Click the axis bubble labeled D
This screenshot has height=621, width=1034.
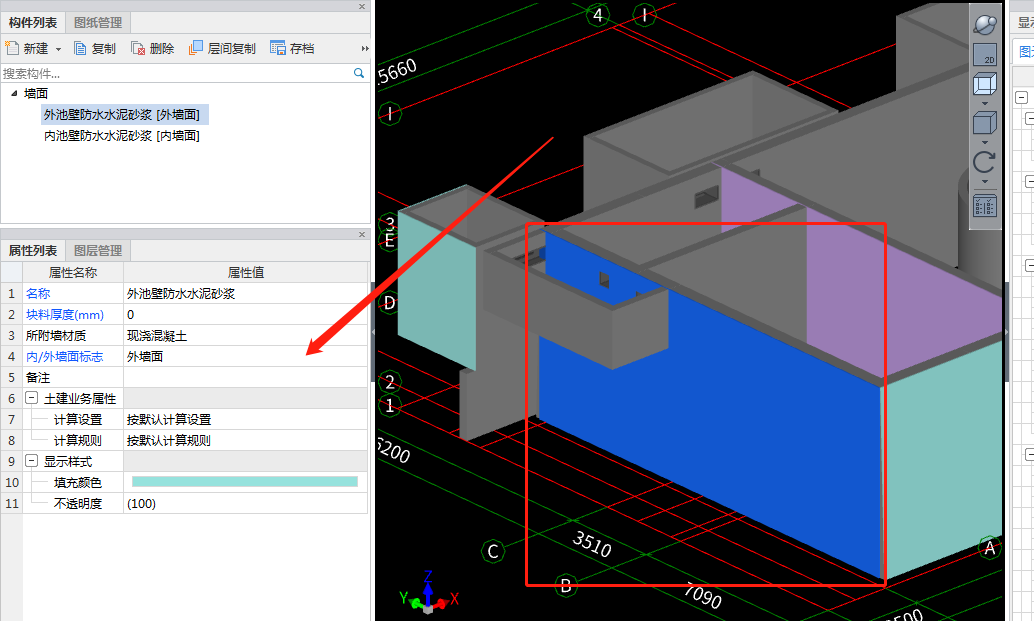(390, 303)
